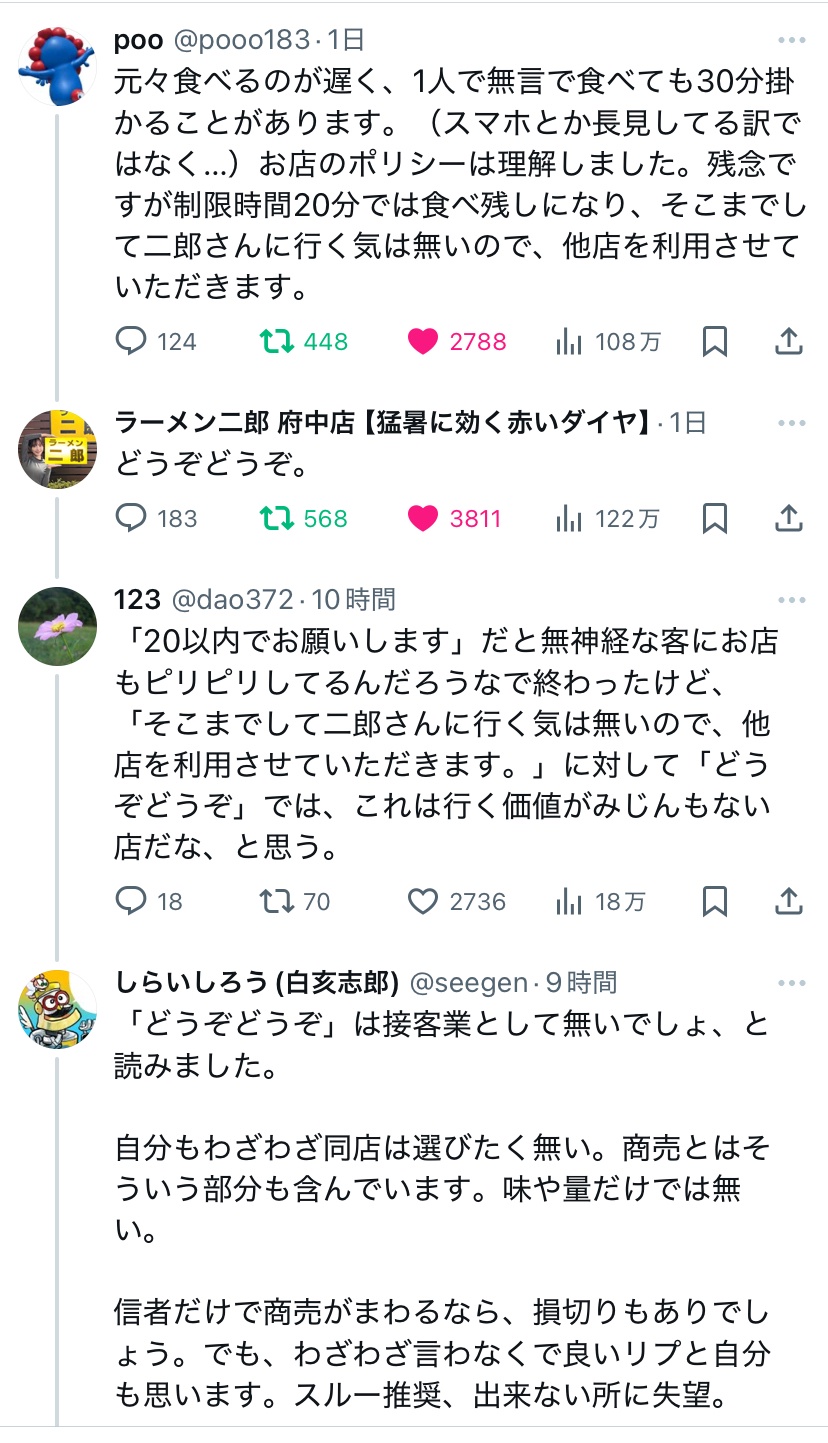Share 123's tweet with share icon
Viewport: 828px width, 1443px height.
[x=789, y=902]
